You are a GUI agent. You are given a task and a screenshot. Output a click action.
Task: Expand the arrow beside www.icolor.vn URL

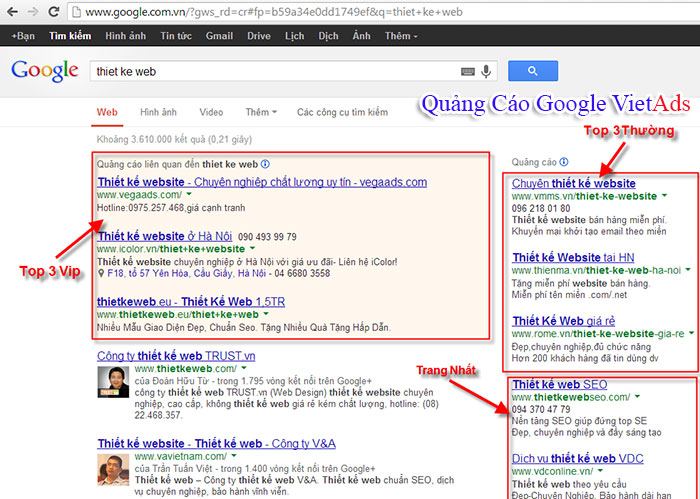(x=252, y=248)
